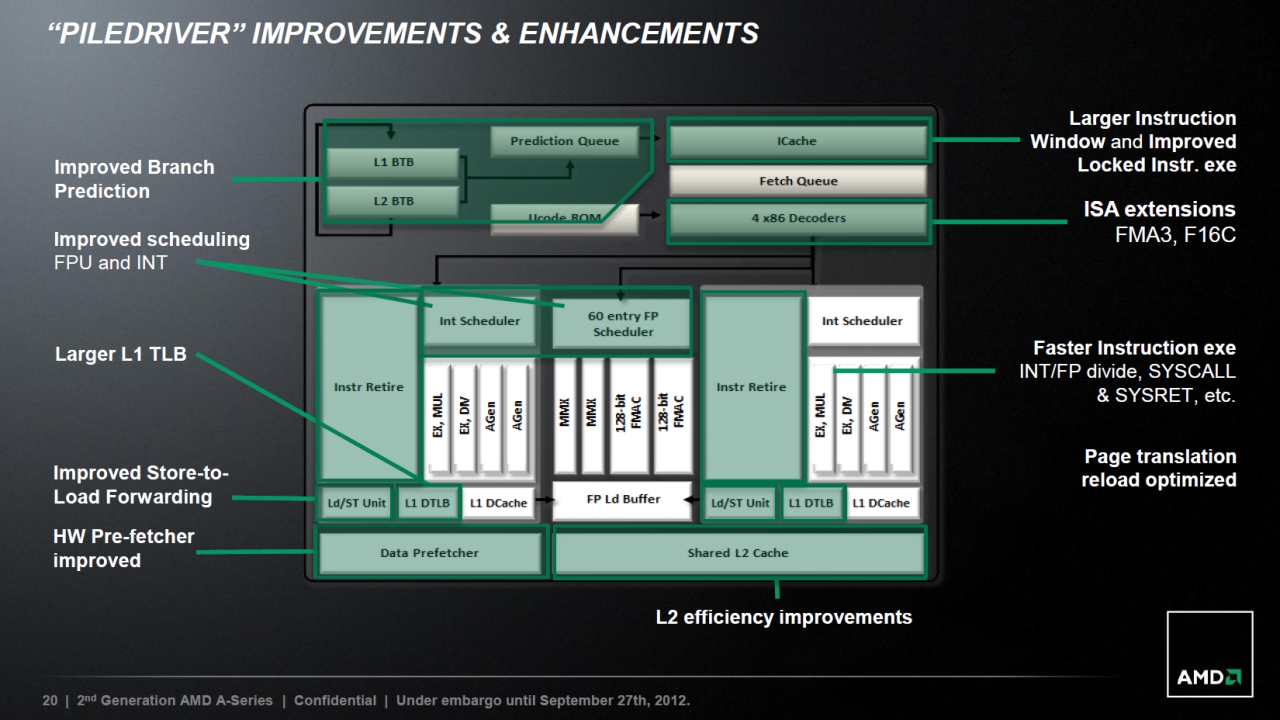Click the "Faster Instruction exe" heading
The image size is (1280, 720).
click(x=1134, y=348)
